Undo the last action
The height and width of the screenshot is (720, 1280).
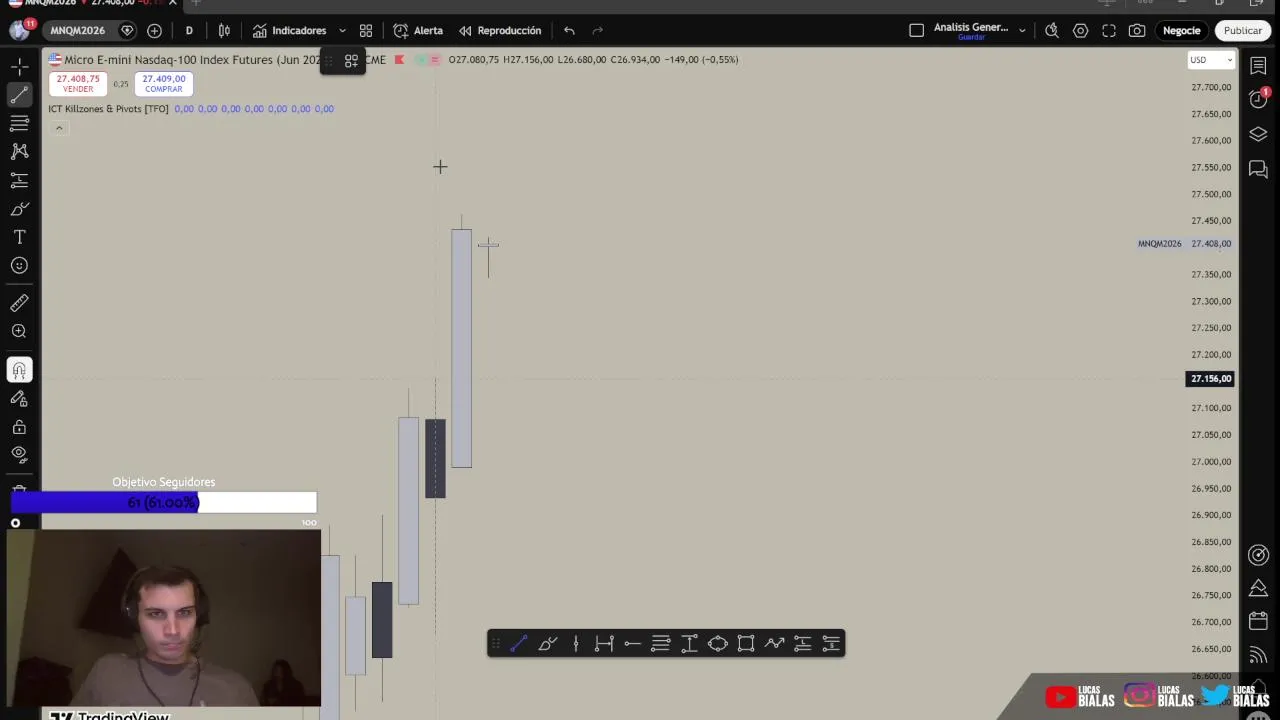pyautogui.click(x=569, y=31)
